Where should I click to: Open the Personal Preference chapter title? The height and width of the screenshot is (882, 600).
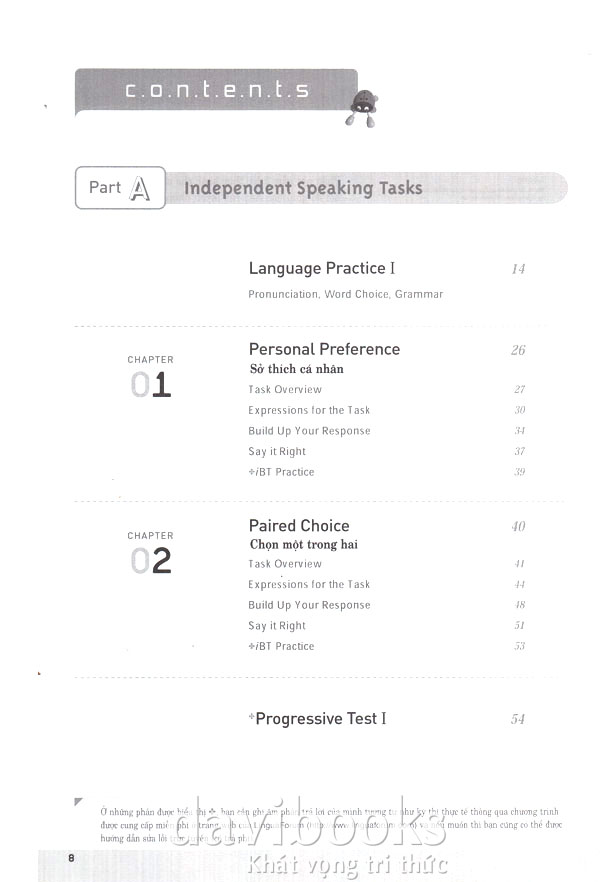pos(324,349)
